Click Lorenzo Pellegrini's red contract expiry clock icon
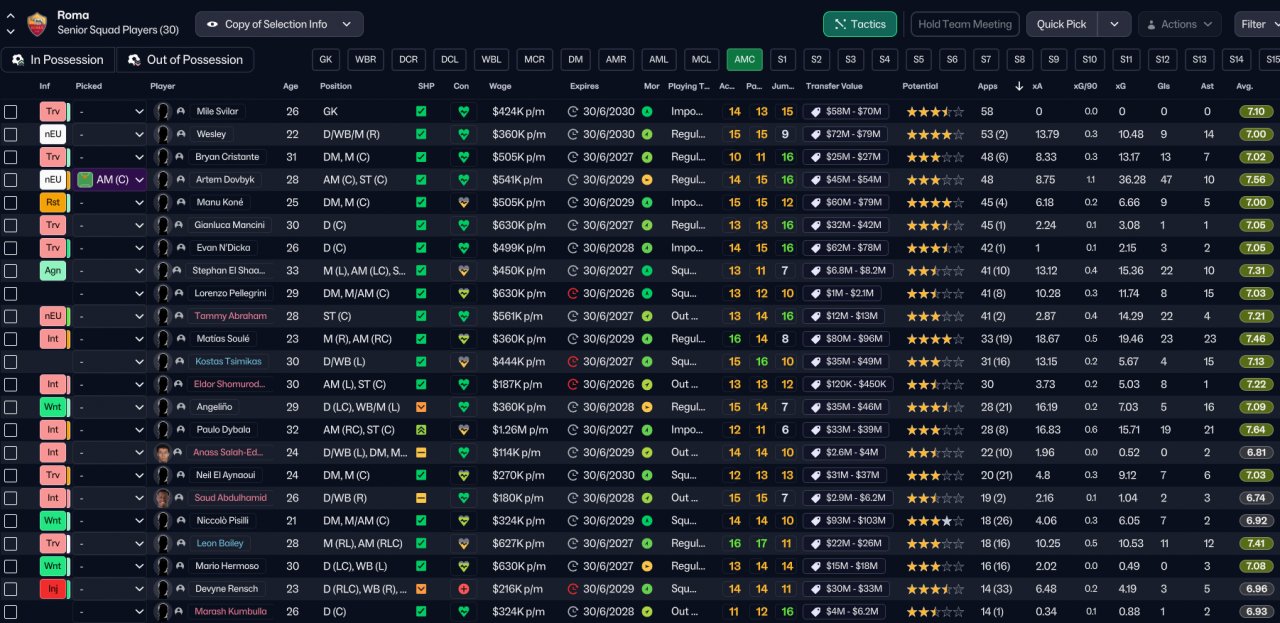 tap(573, 294)
